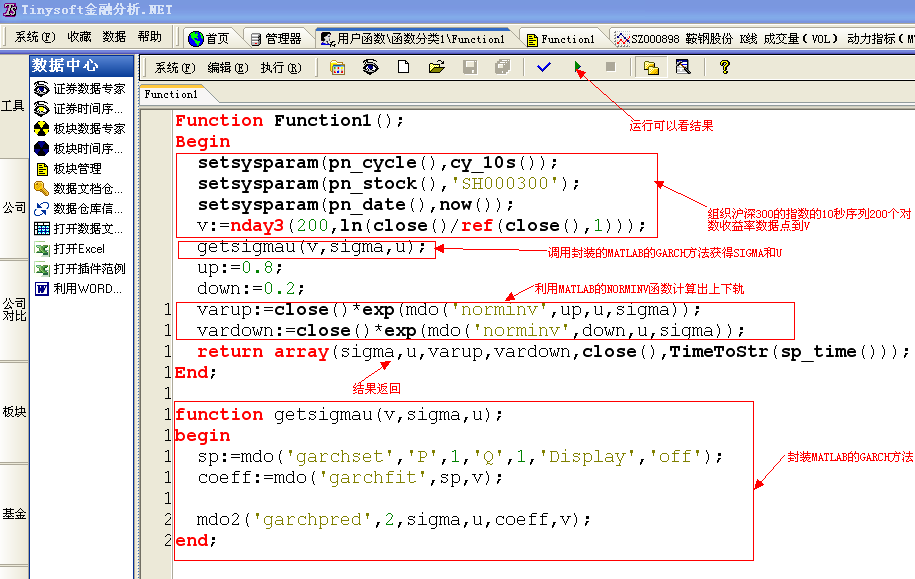915x579 pixels.
Task: Switch to the 管理器 tab
Action: (274, 39)
